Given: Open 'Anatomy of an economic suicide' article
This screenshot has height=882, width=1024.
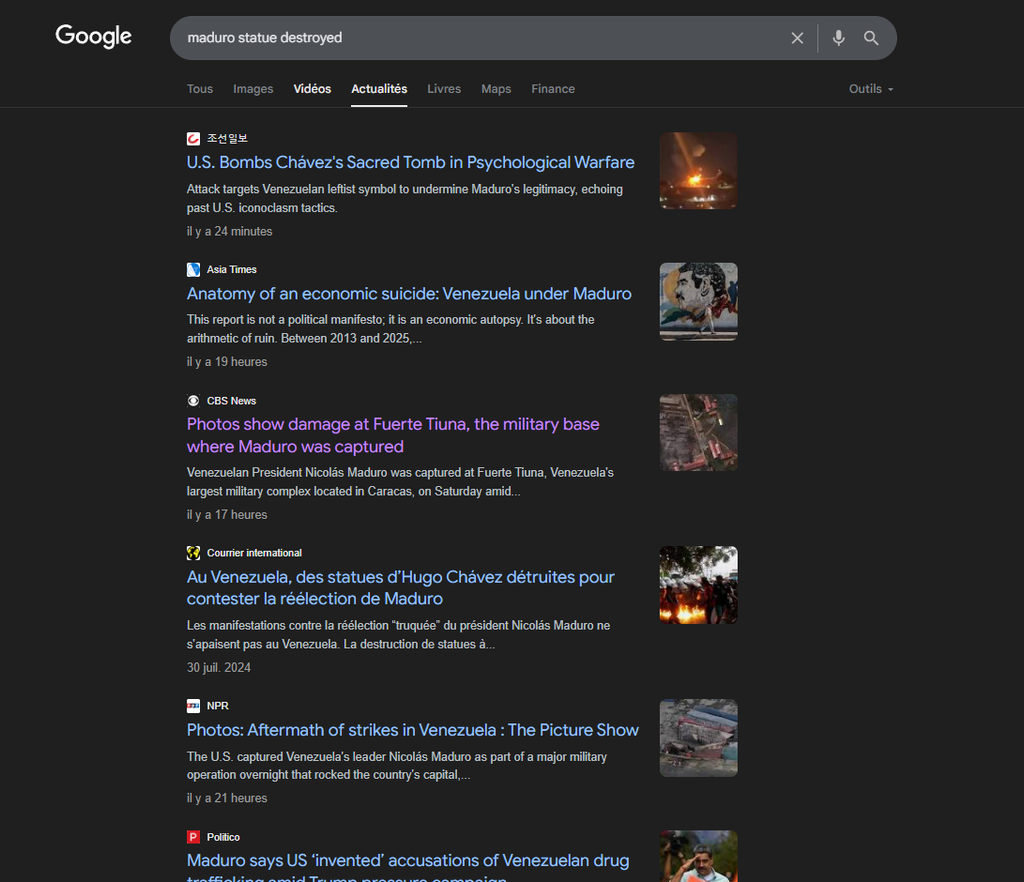Looking at the screenshot, I should click(409, 293).
